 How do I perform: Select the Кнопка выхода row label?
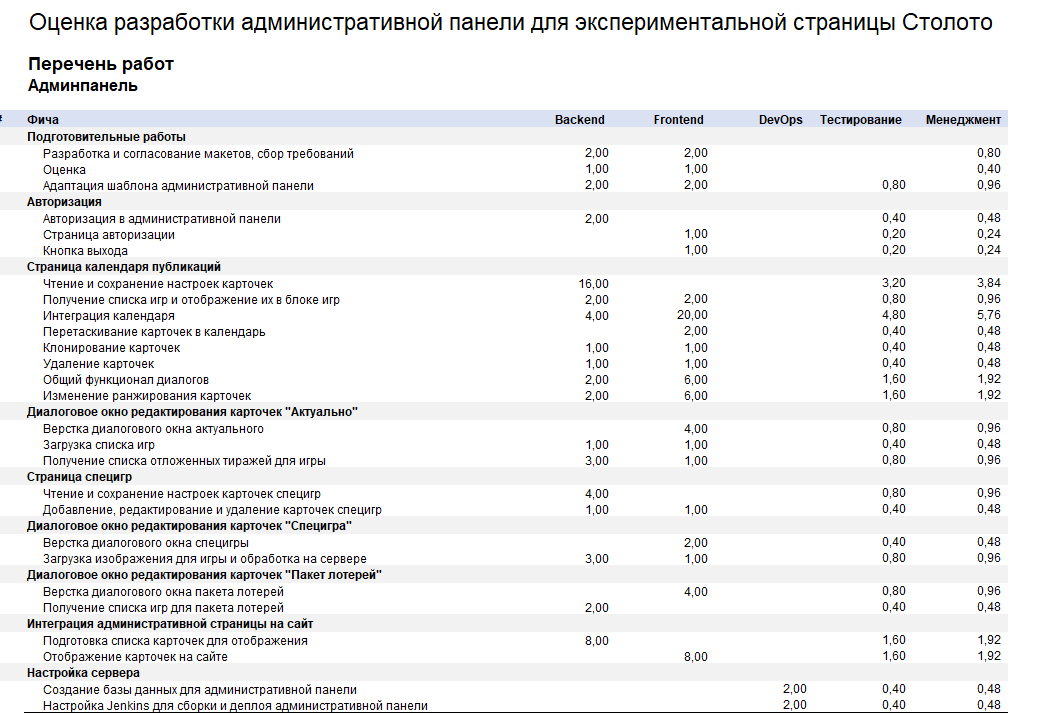click(x=85, y=251)
